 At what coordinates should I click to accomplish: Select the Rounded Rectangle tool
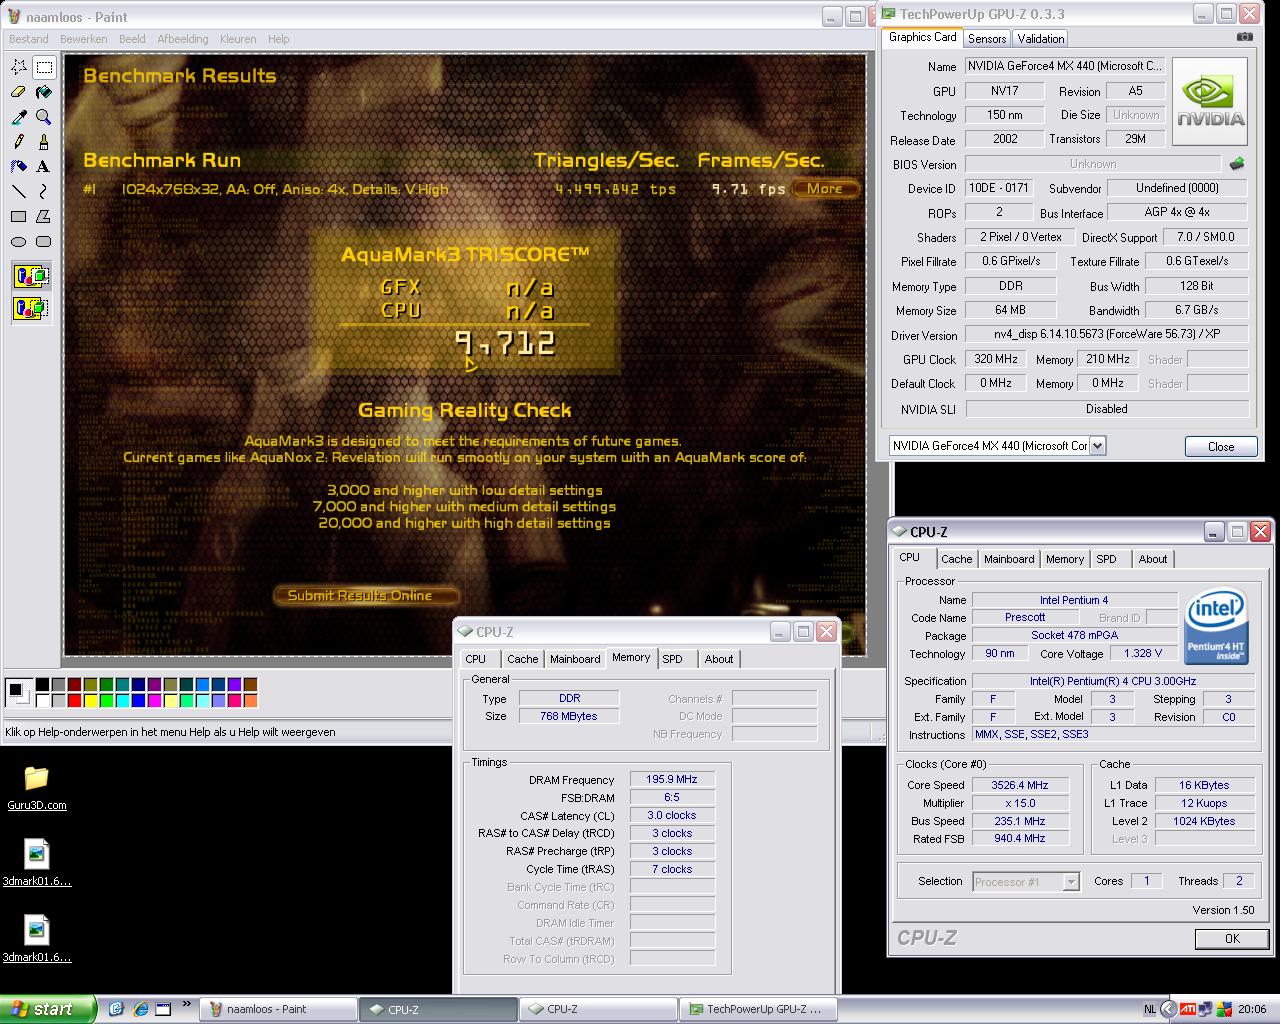[44, 241]
